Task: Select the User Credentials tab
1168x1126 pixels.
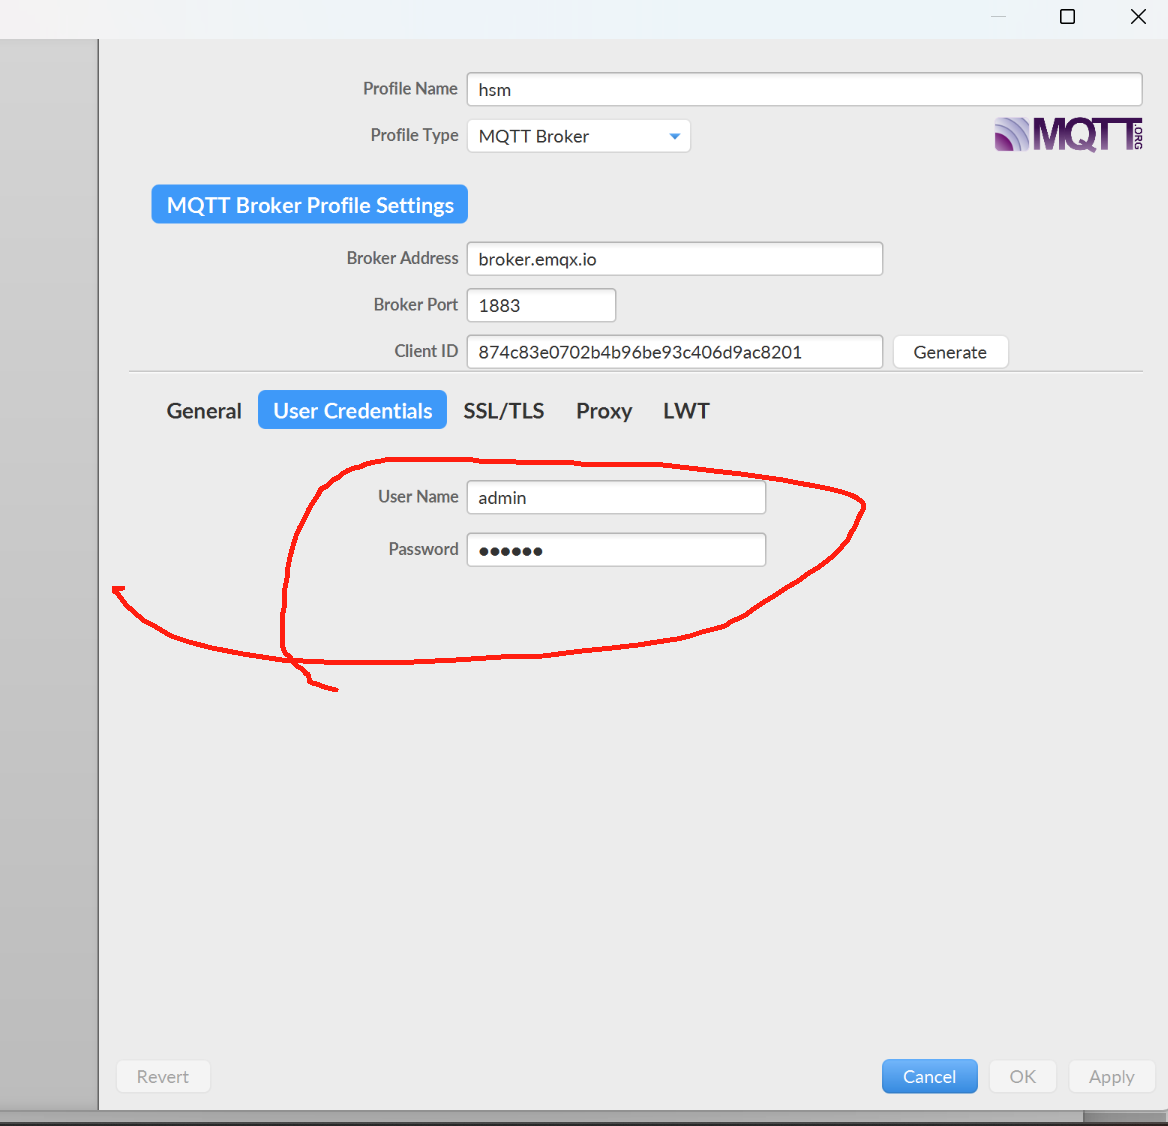Action: (x=352, y=410)
